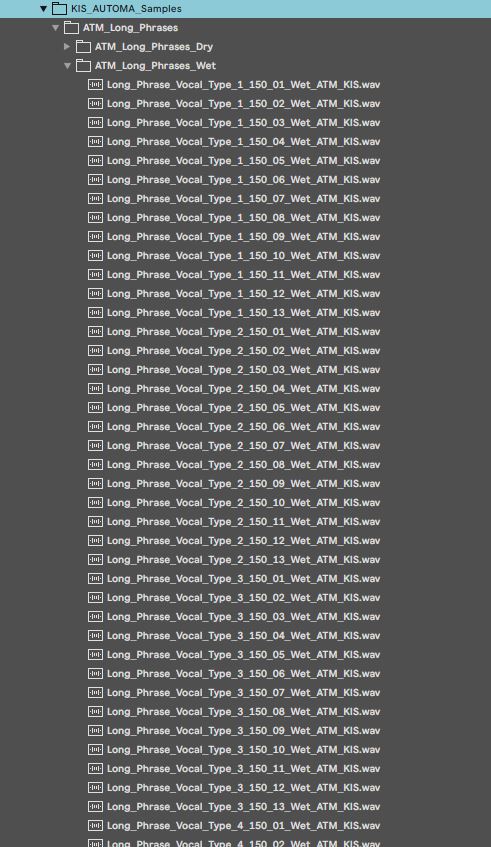The width and height of the screenshot is (491, 847).
Task: Click the ATM_Long_Phrases_Wet folder icon
Action: (83, 65)
